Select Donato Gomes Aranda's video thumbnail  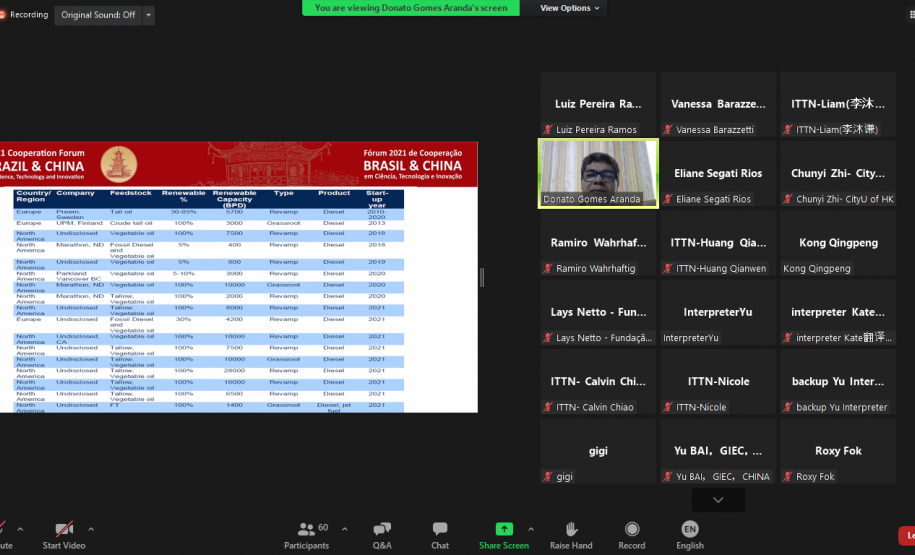598,173
